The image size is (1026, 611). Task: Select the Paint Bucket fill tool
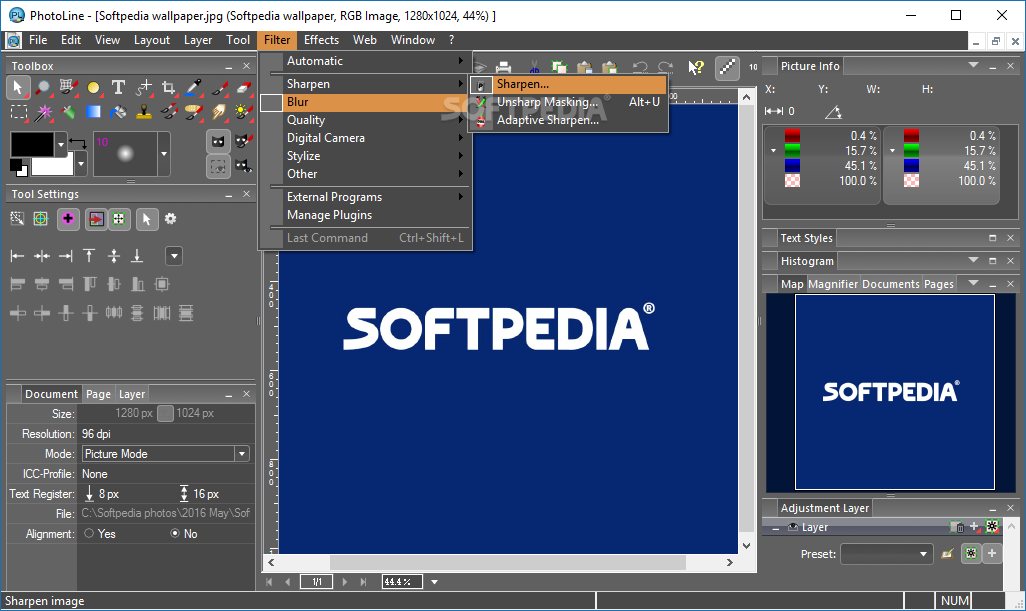pos(118,113)
